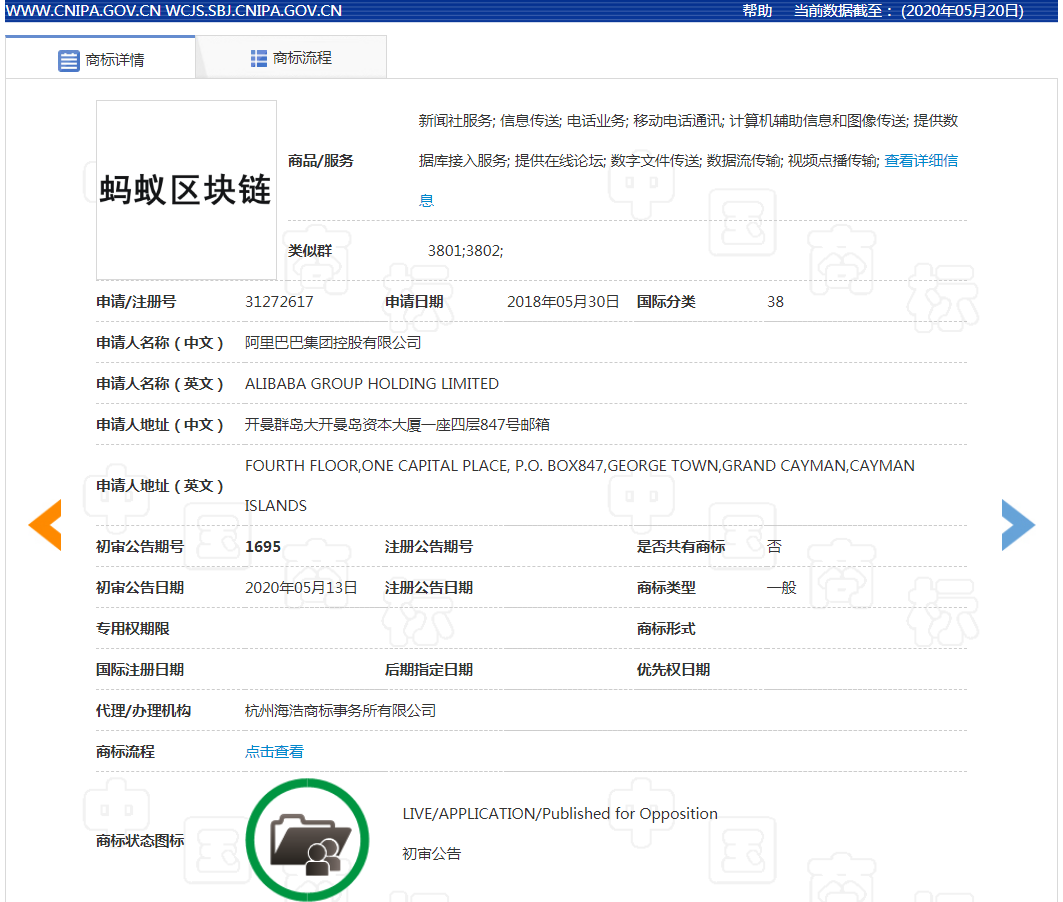Viewport: 1063px width, 902px height.
Task: Click the 国际注册日期 label
Action: click(x=140, y=670)
